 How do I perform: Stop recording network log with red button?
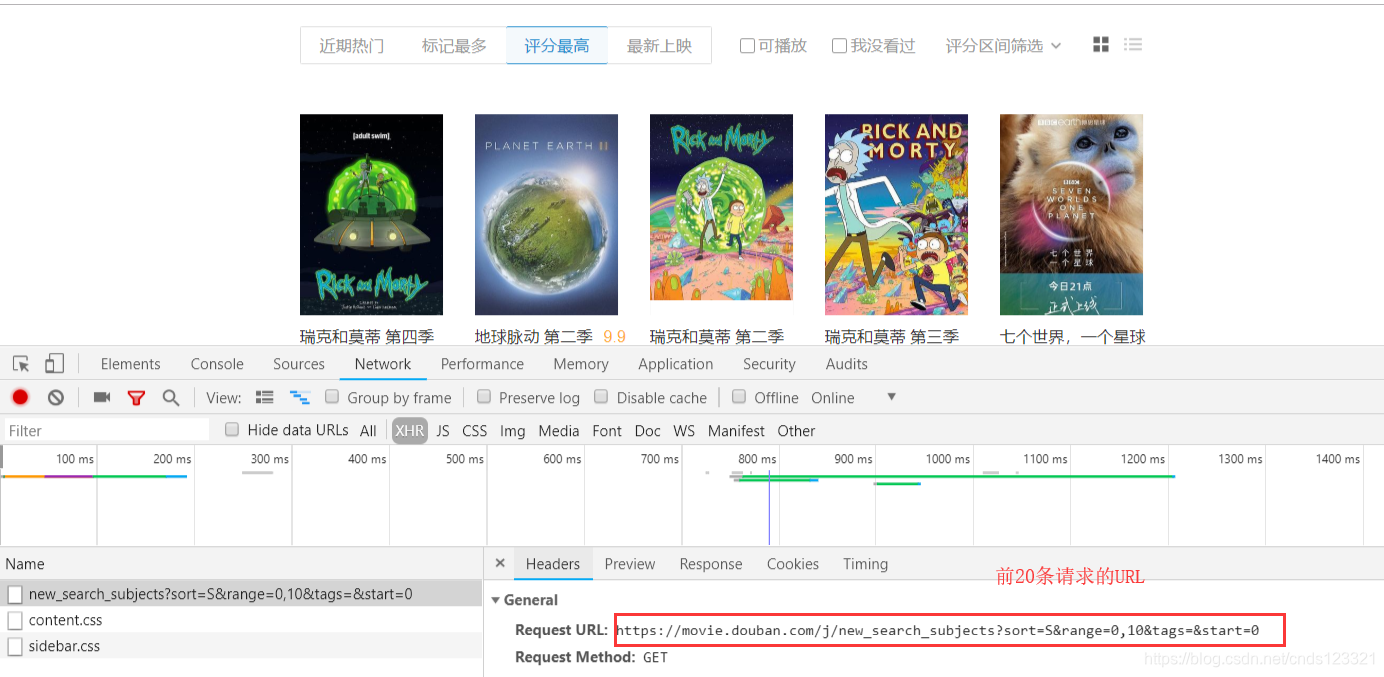pyautogui.click(x=20, y=397)
